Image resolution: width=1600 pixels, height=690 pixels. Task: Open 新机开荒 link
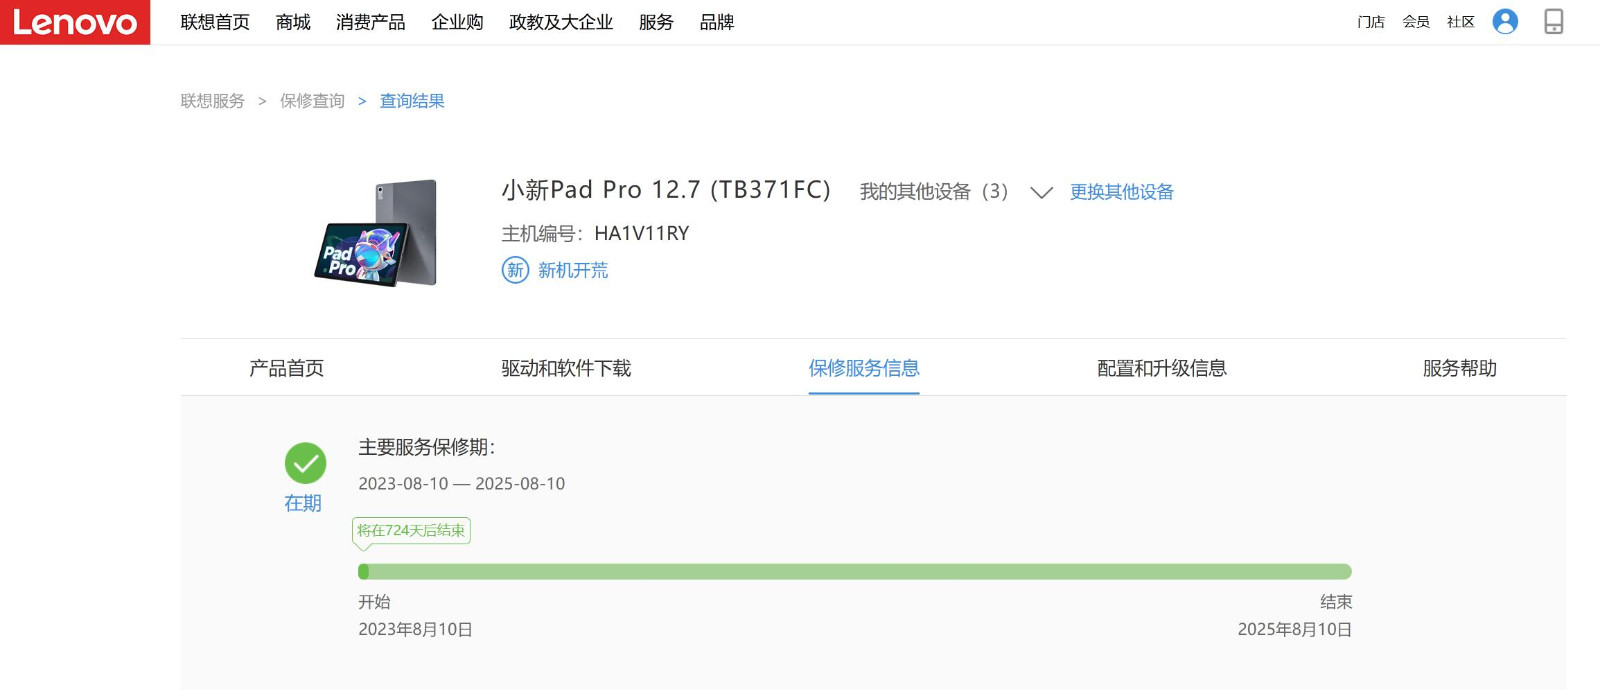point(573,270)
